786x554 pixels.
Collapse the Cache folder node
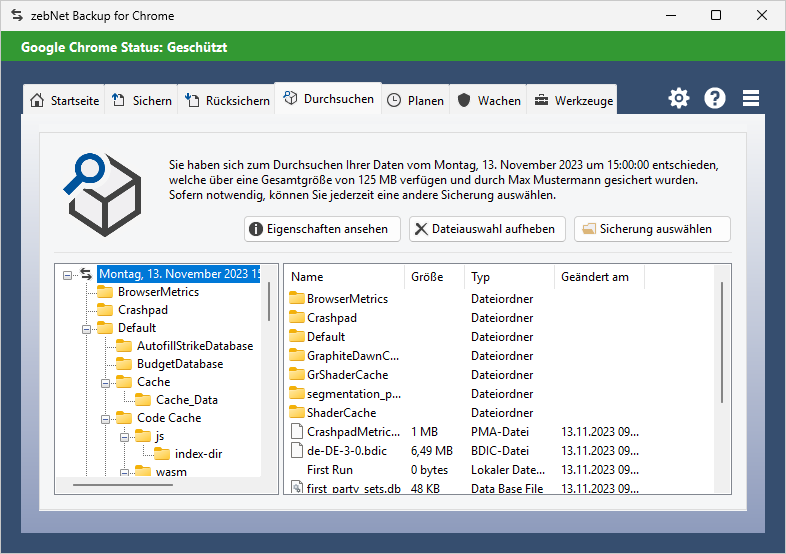tap(105, 383)
